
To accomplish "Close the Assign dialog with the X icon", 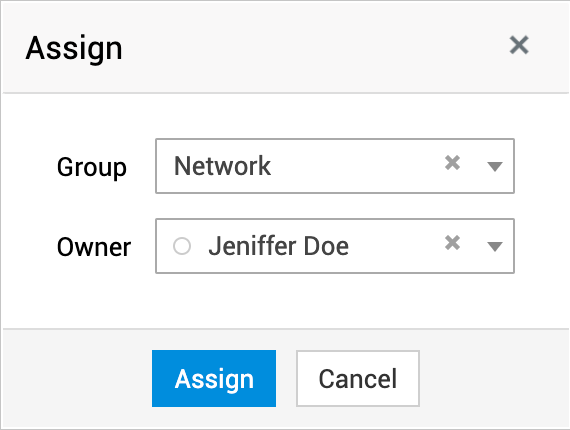I will point(519,45).
